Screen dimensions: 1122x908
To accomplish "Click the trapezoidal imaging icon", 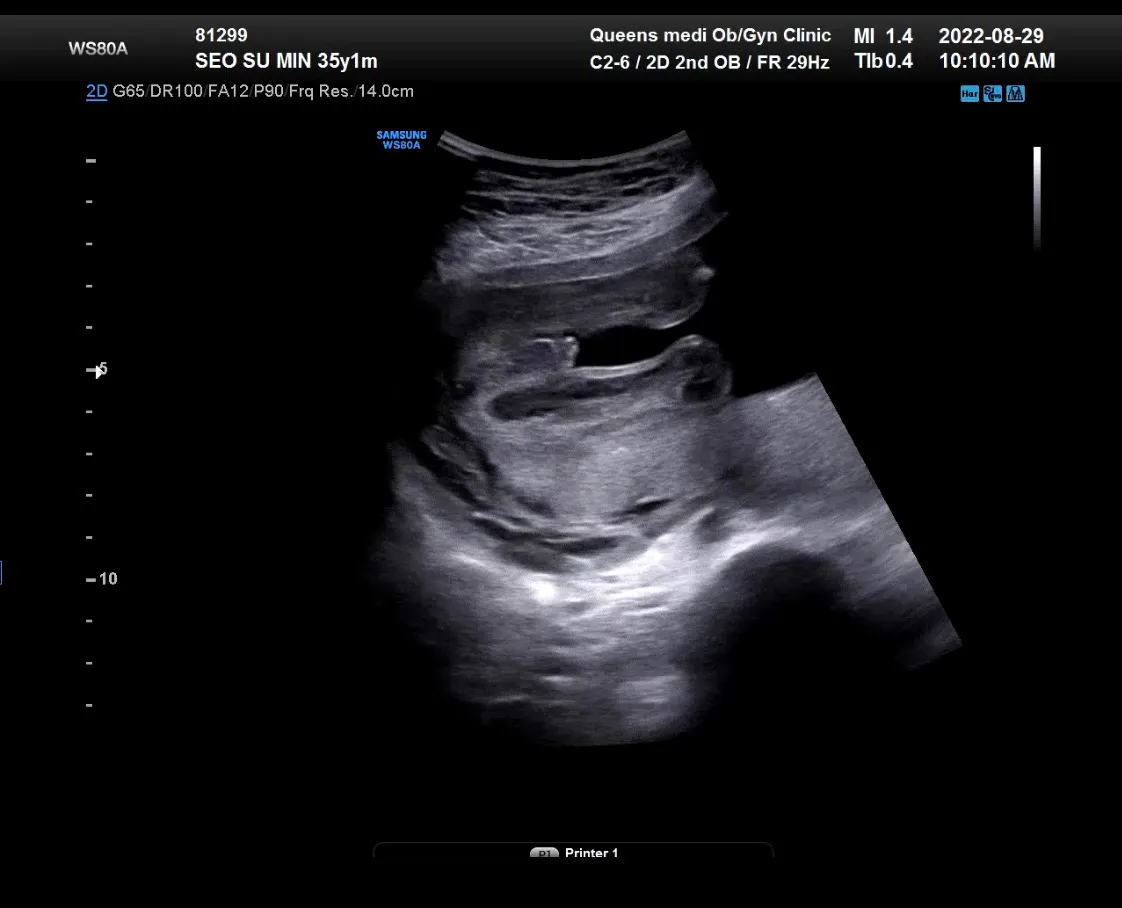I will click(1015, 94).
